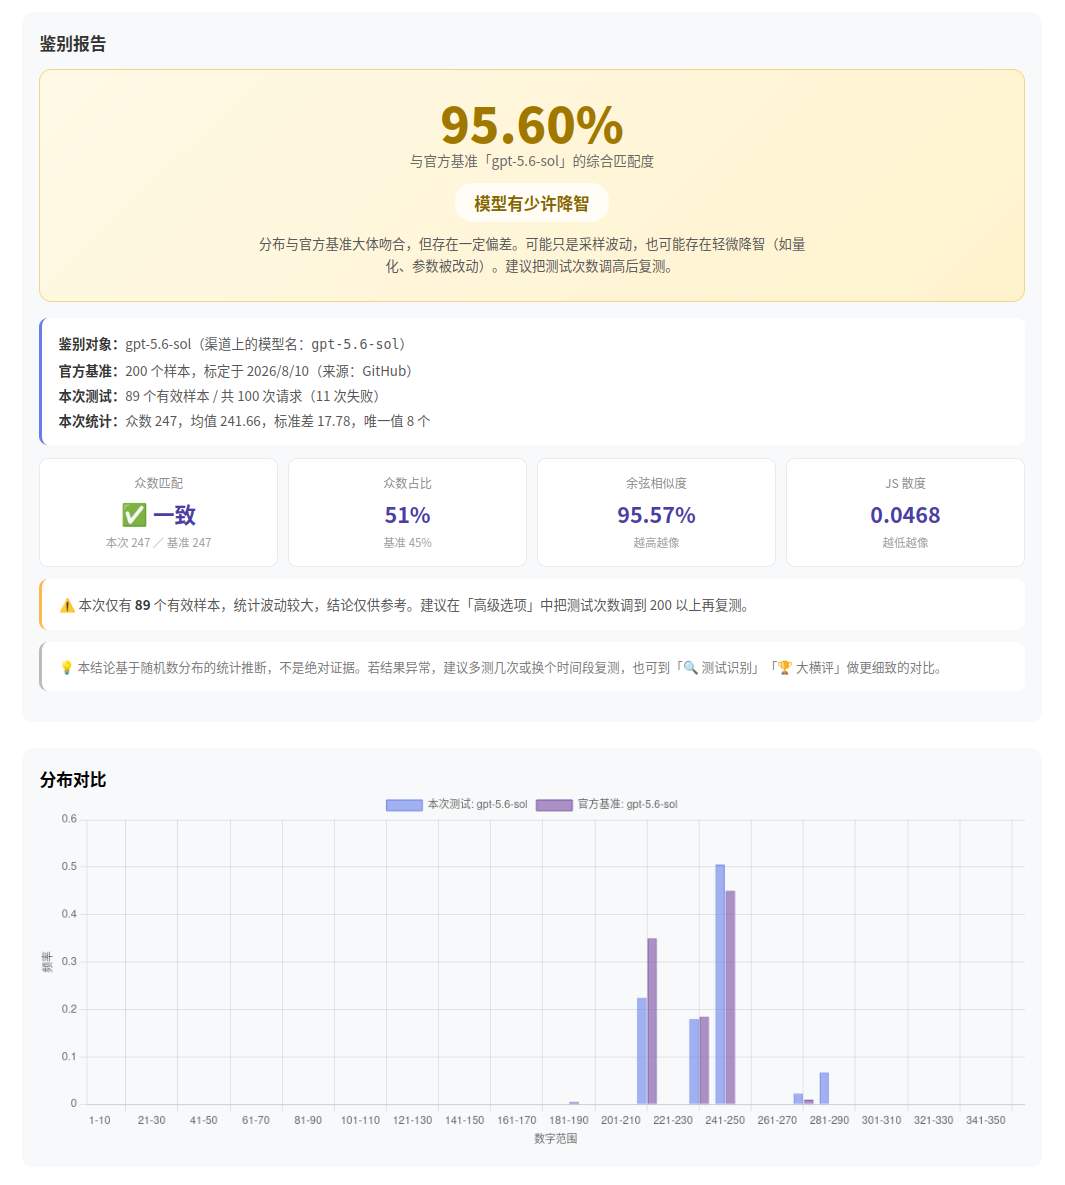Click the lightbulb icon in the disclaimer note
The image size is (1065, 1185).
tap(67, 668)
